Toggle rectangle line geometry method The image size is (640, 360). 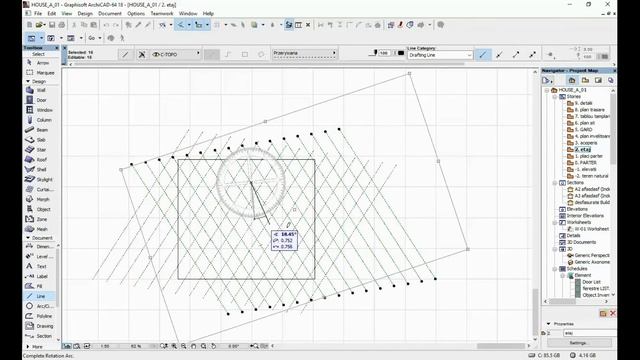point(244,54)
